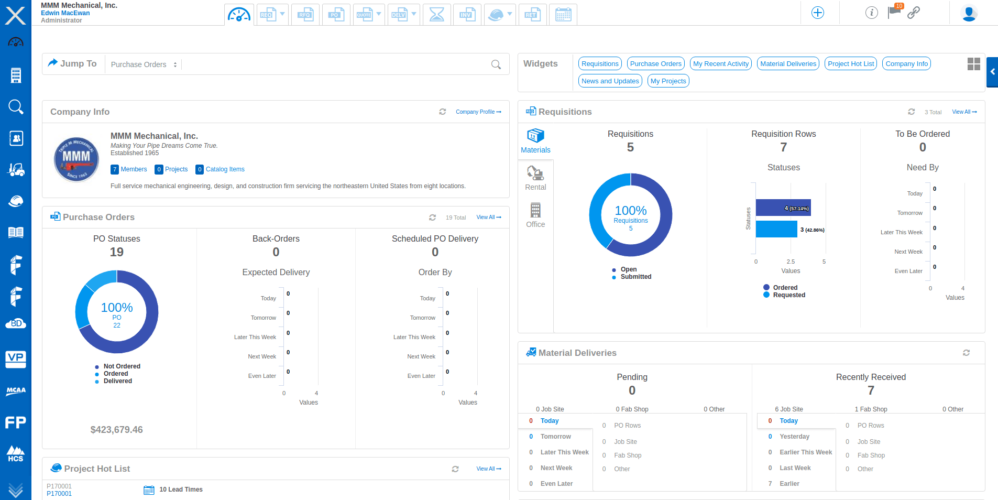Screen dimensions: 998x500
Task: Click the hourglass icon in top toolbar
Action: click(436, 14)
